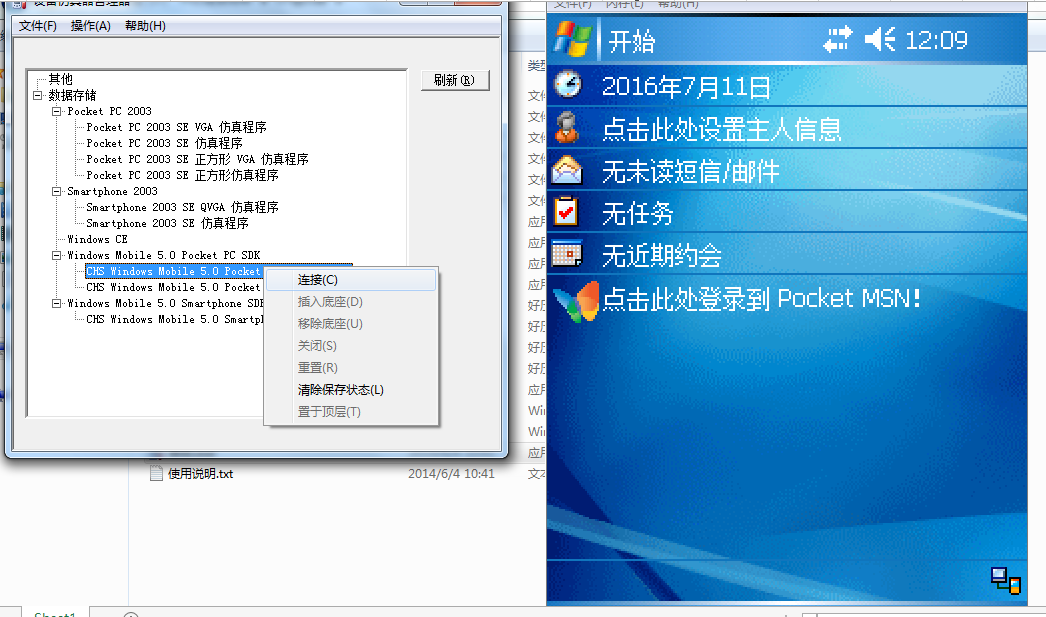The height and width of the screenshot is (617, 1046).
Task: Open the 文件(F) menu in device manager
Action: tap(37, 26)
